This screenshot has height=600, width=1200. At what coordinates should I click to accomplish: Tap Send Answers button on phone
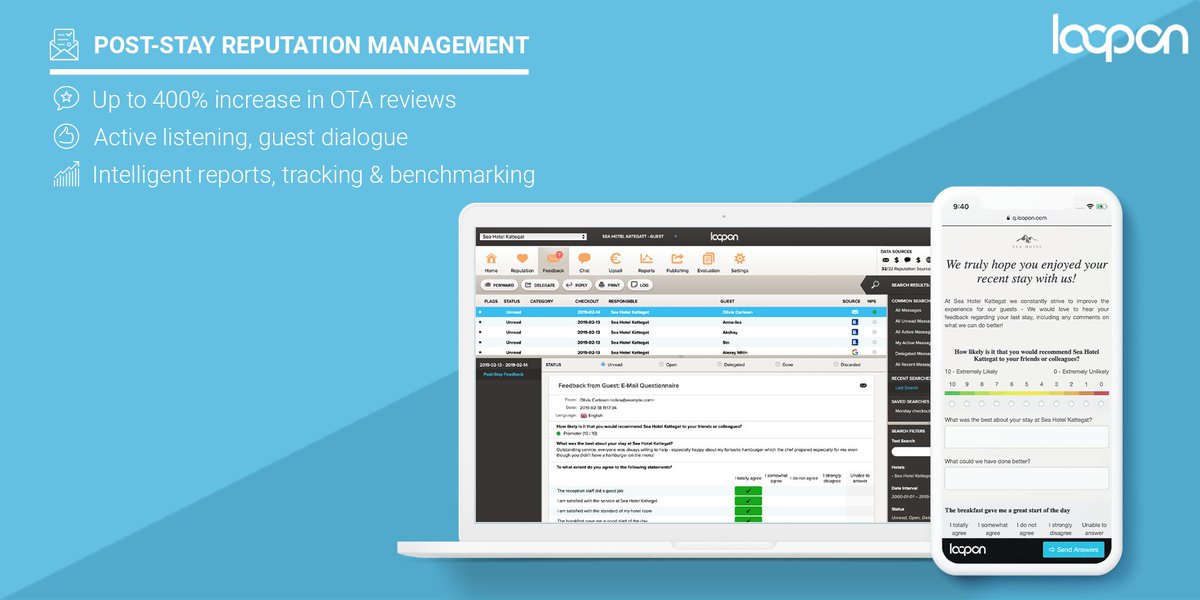[x=1075, y=550]
